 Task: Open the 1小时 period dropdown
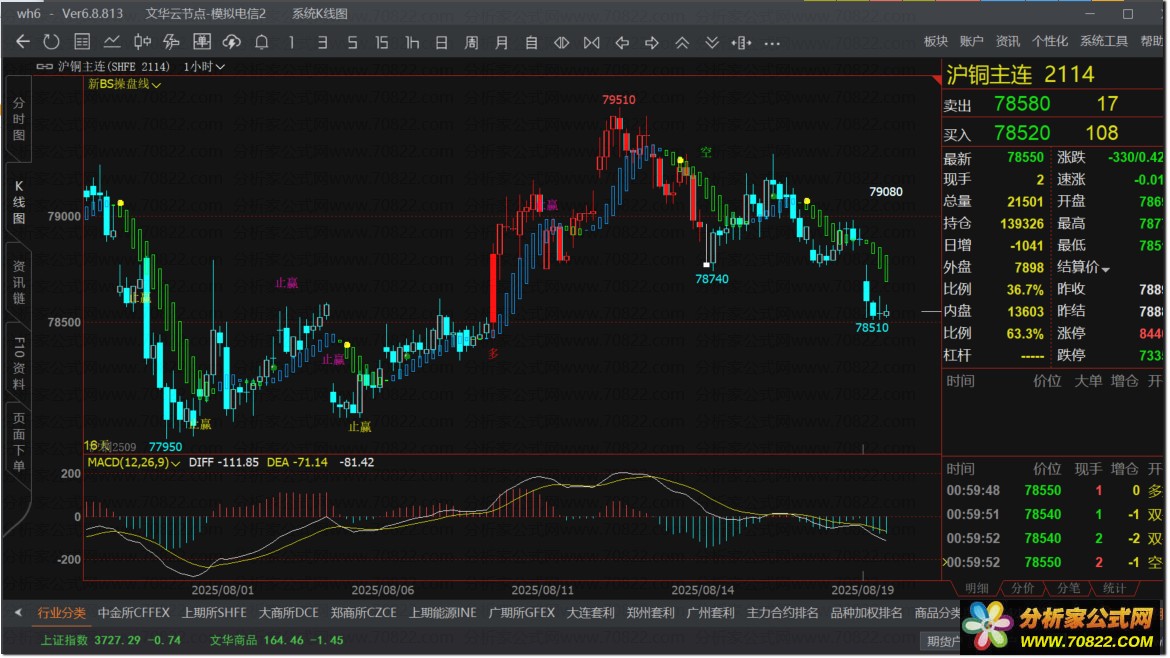pyautogui.click(x=204, y=66)
